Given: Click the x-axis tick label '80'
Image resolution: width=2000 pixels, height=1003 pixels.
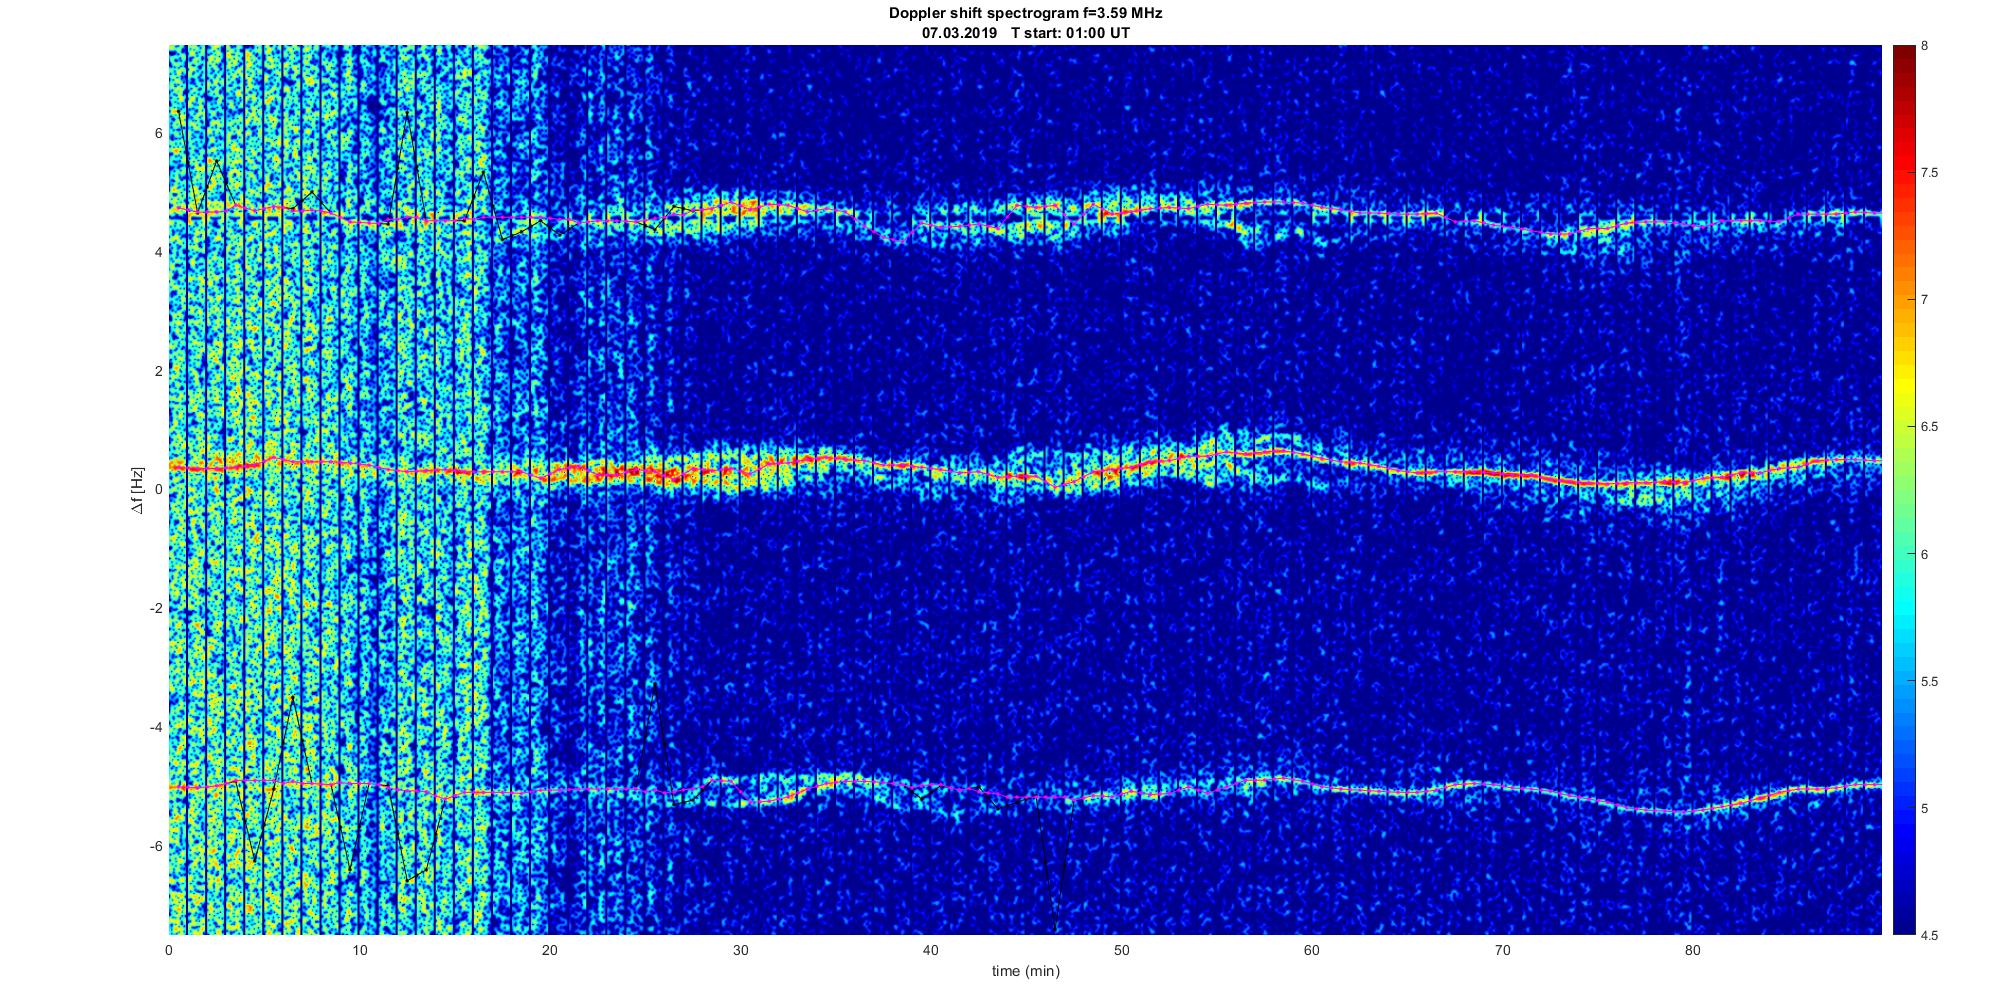Looking at the screenshot, I should 1692,950.
